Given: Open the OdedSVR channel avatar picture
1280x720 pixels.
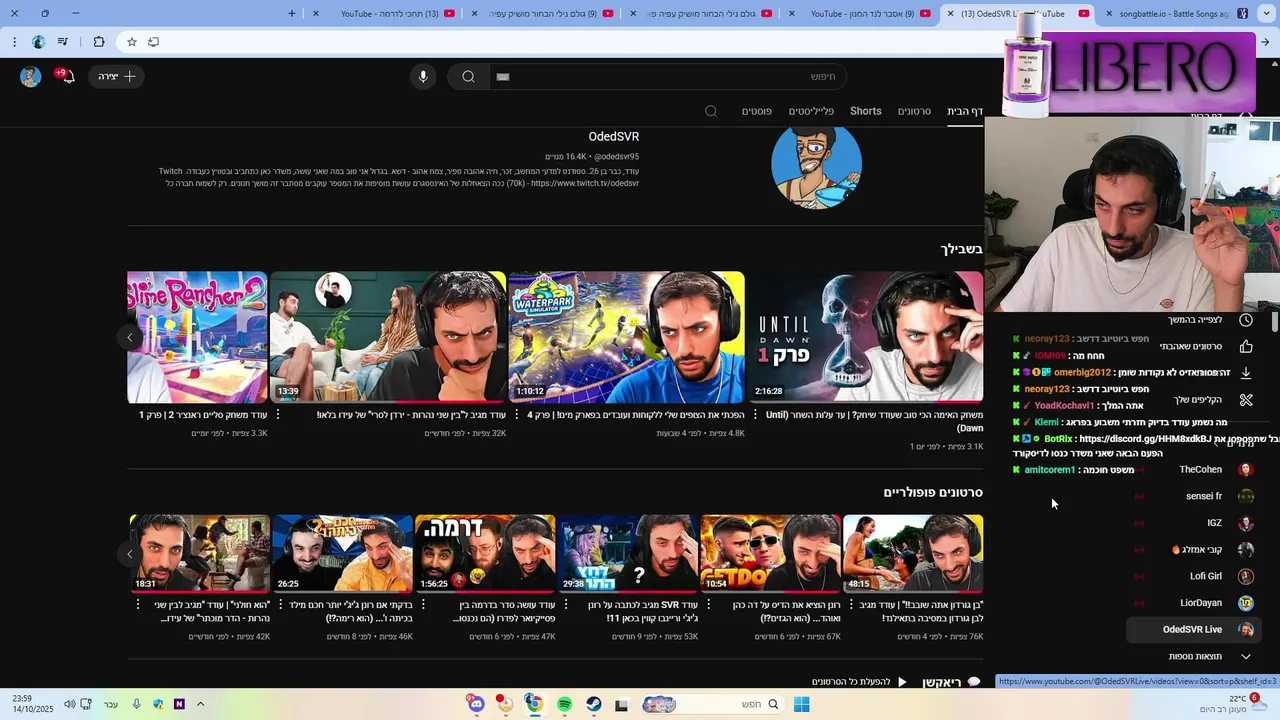Looking at the screenshot, I should tap(816, 166).
